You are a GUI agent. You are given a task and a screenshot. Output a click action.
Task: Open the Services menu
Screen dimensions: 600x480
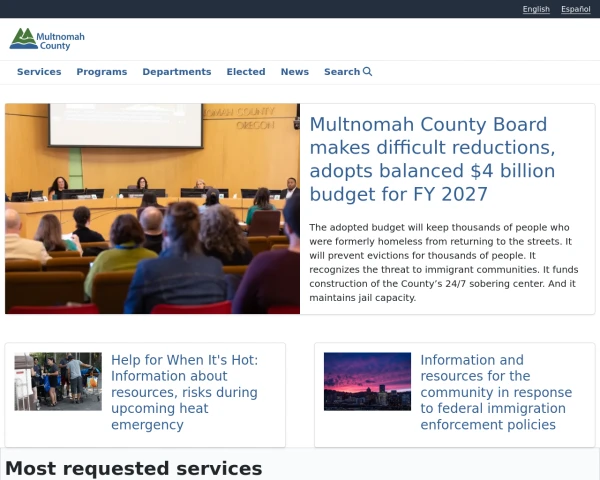[x=39, y=72]
